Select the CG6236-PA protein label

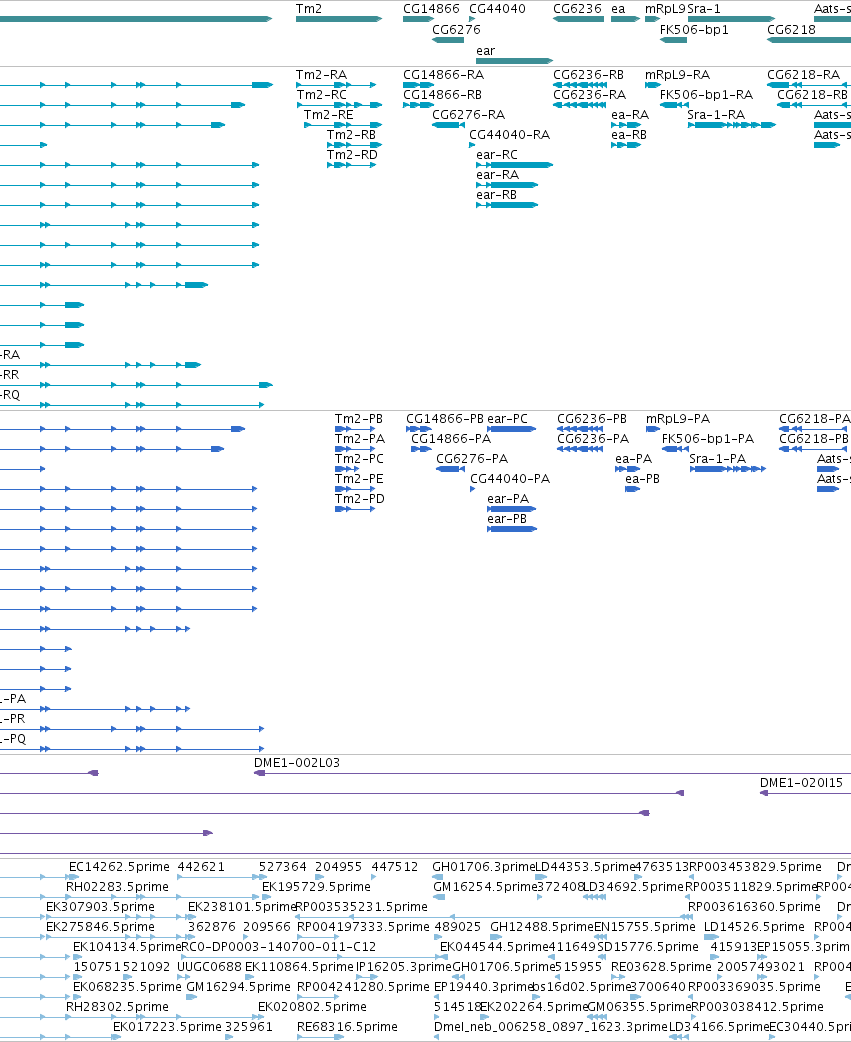[593, 439]
